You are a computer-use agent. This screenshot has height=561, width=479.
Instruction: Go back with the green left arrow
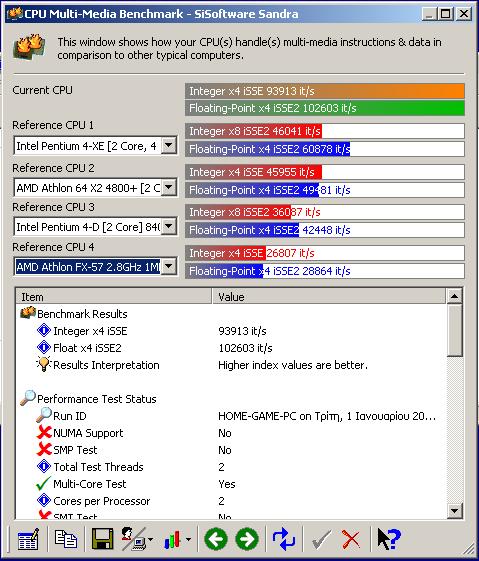(x=216, y=539)
